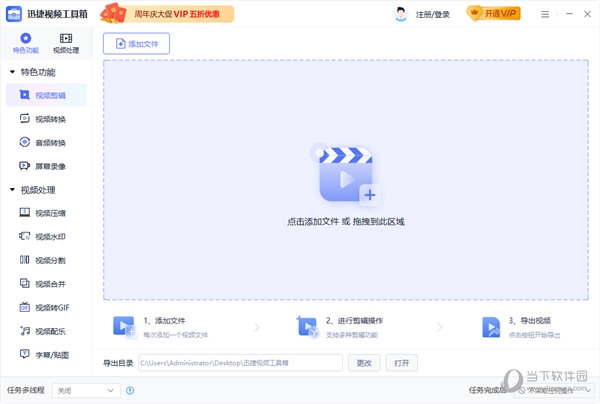Screen dimensions: 600x404
Task: Click the multithread info icon
Action: [130, 390]
